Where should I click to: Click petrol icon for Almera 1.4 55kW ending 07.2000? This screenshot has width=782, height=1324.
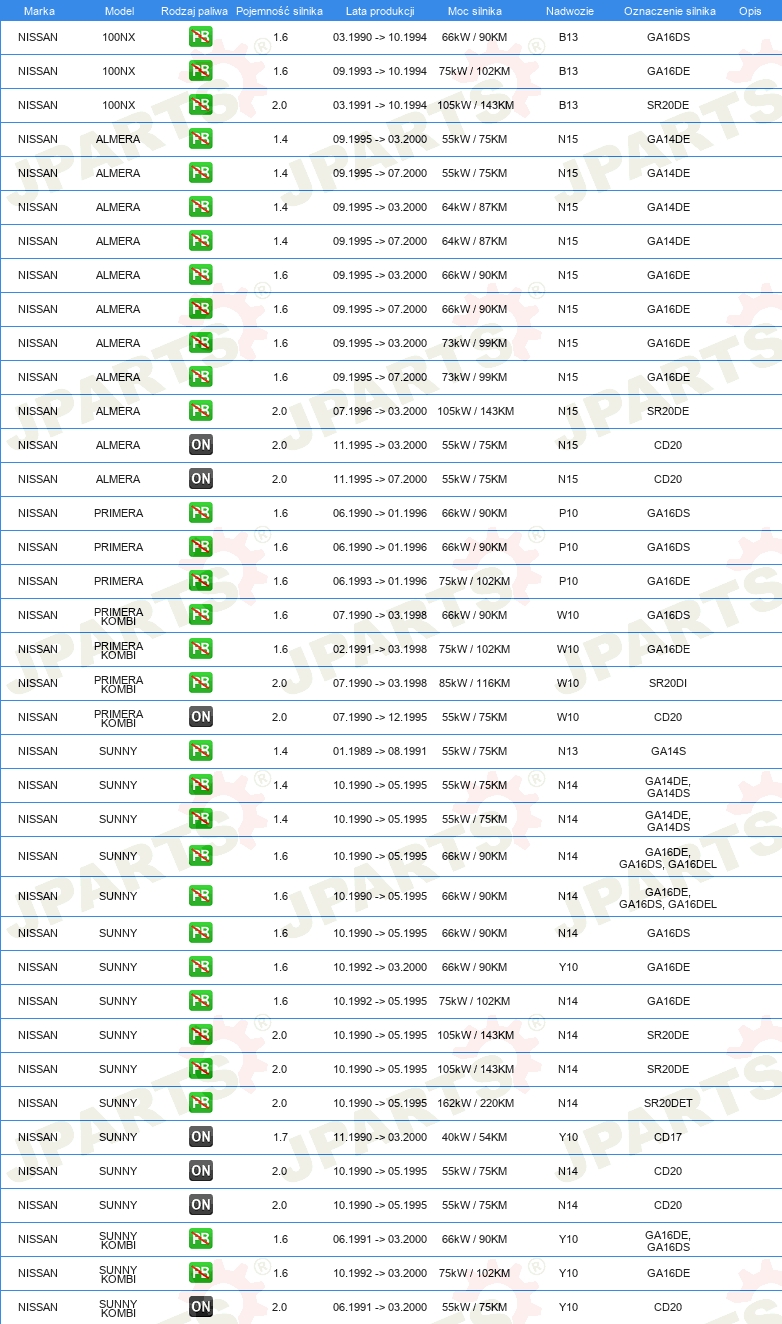pos(201,173)
